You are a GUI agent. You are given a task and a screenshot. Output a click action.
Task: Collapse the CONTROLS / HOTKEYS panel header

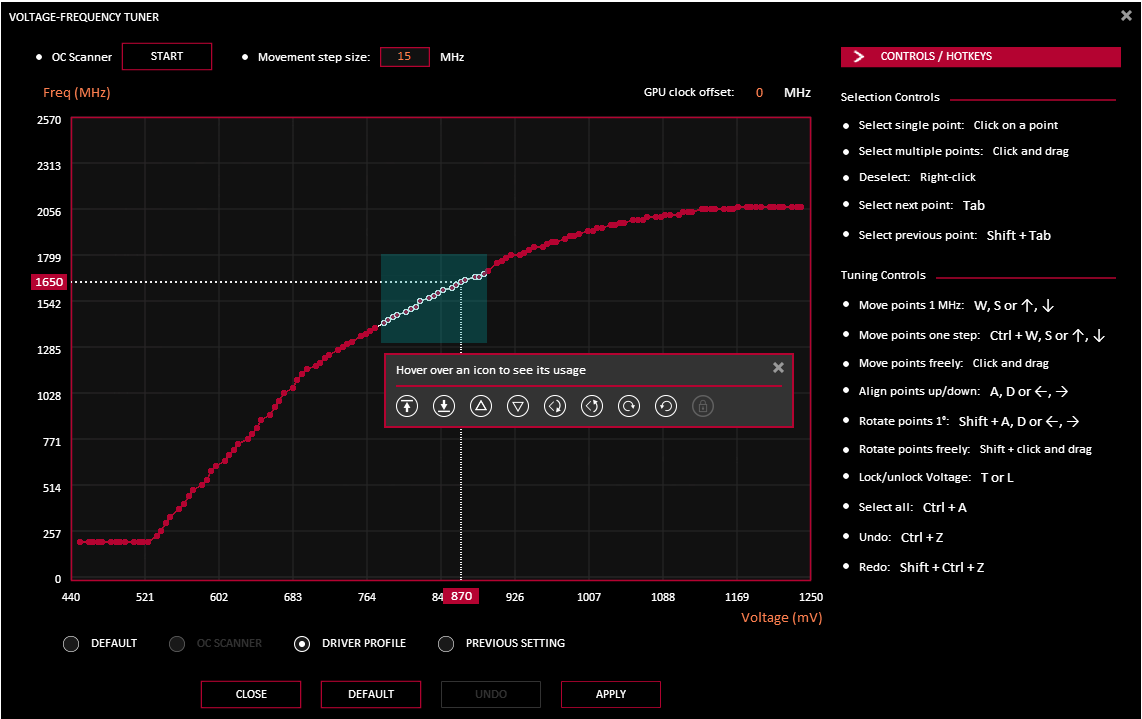pos(980,57)
